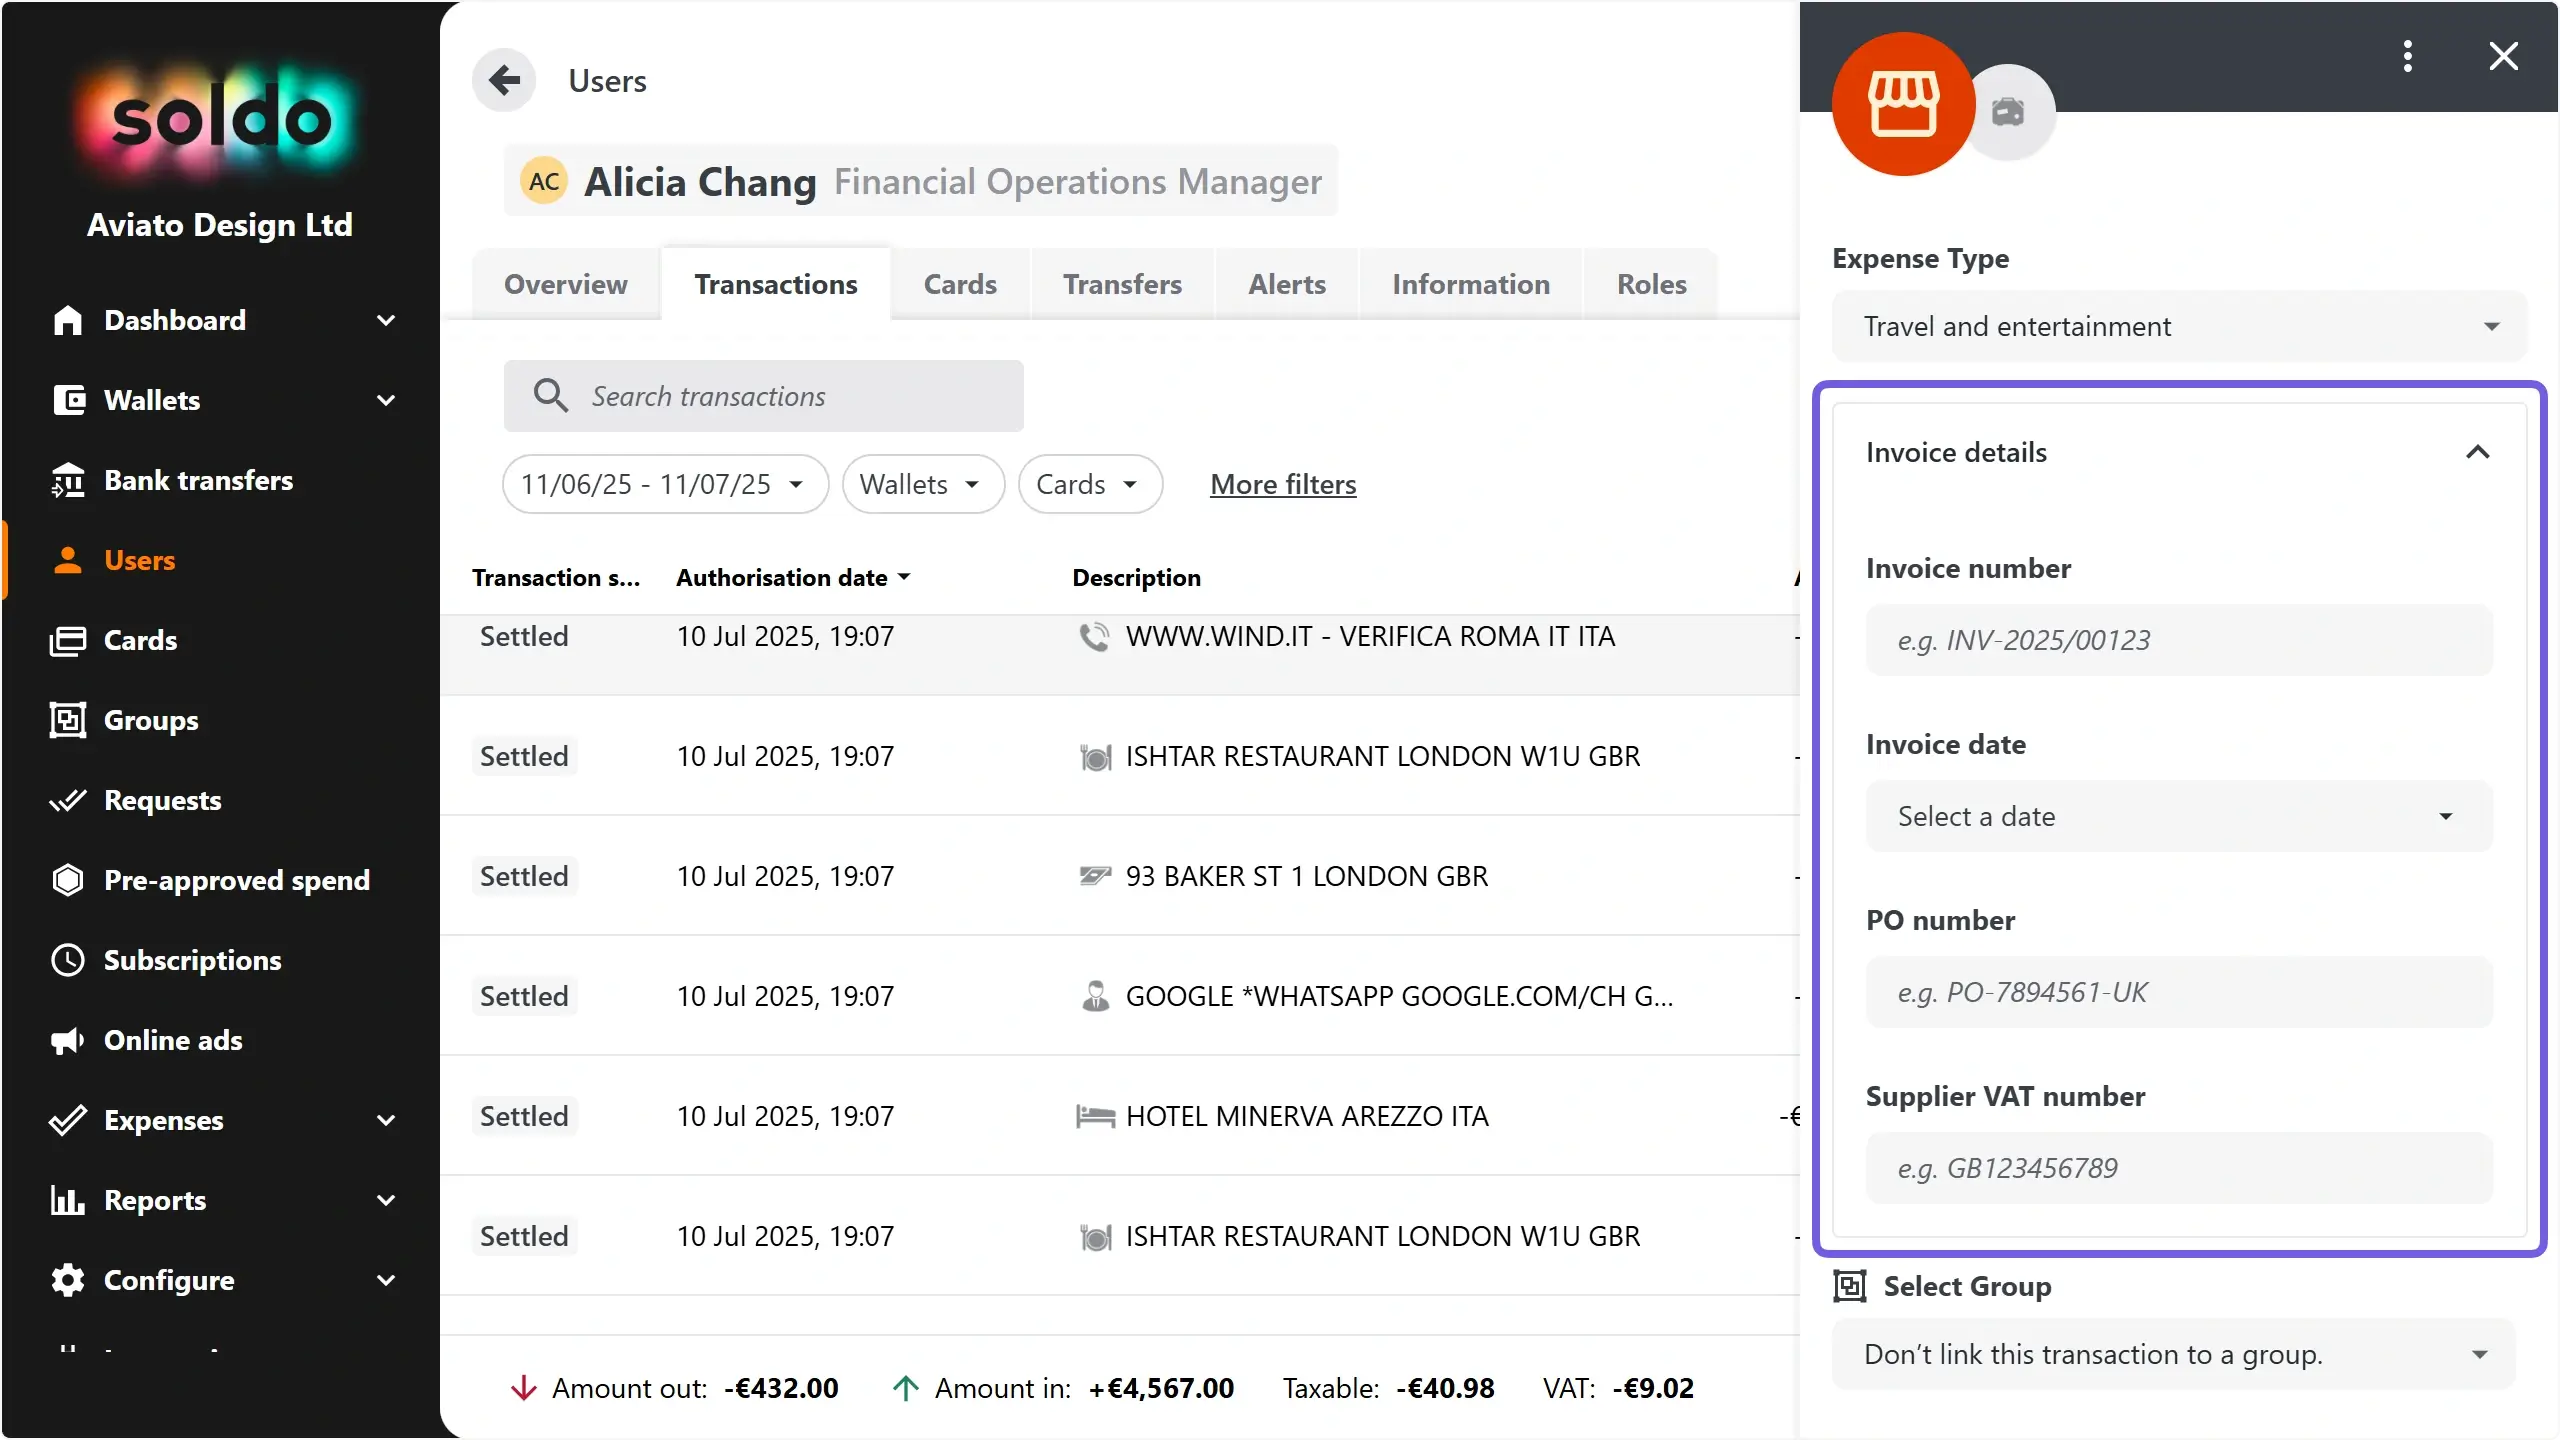
Task: Switch to the Transfers tab
Action: [x=1122, y=284]
